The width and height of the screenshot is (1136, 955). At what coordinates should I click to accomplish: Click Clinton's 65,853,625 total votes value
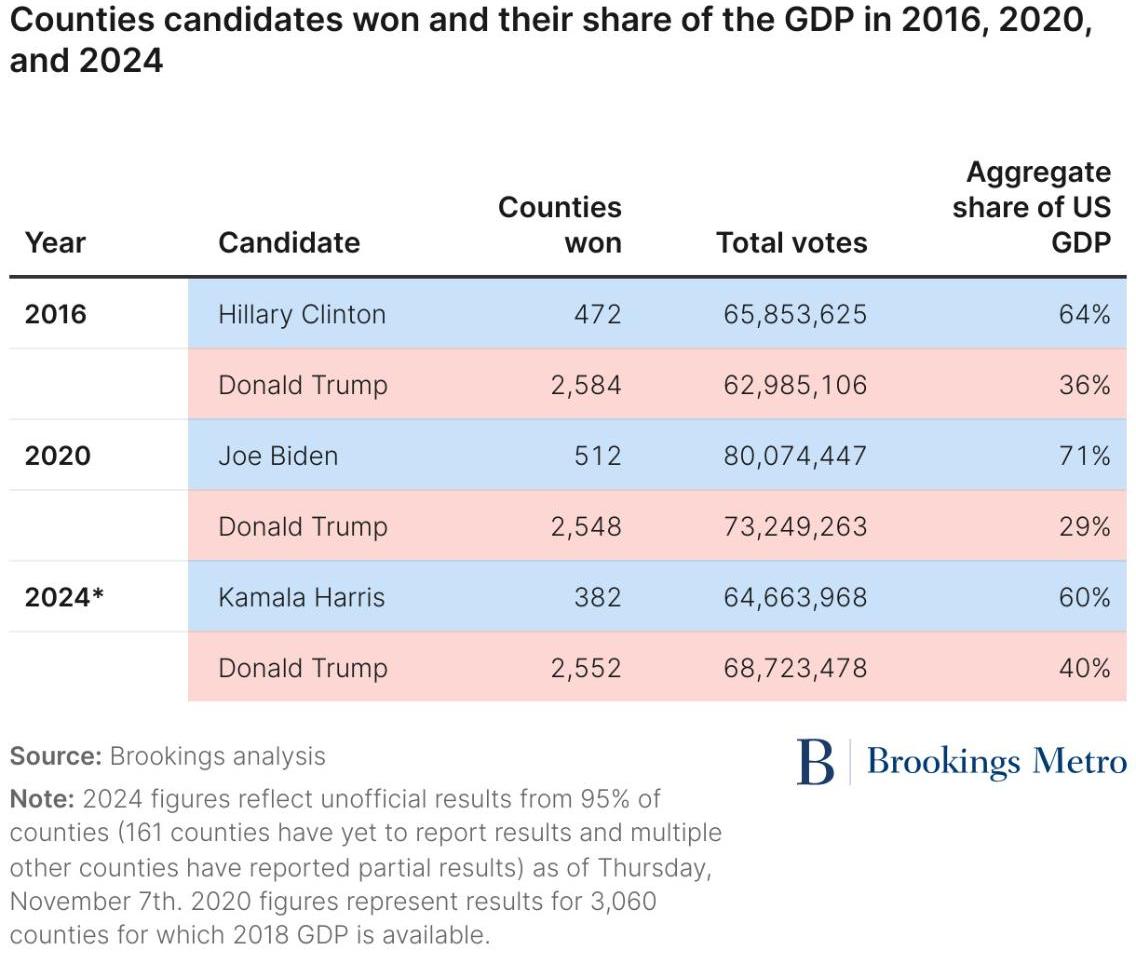(795, 314)
